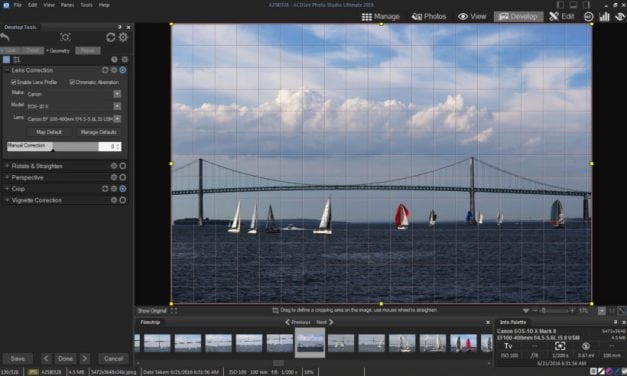Screen dimensions: 627x376
Task: Click the actual size icon near zoom percentage
Action: point(612,311)
